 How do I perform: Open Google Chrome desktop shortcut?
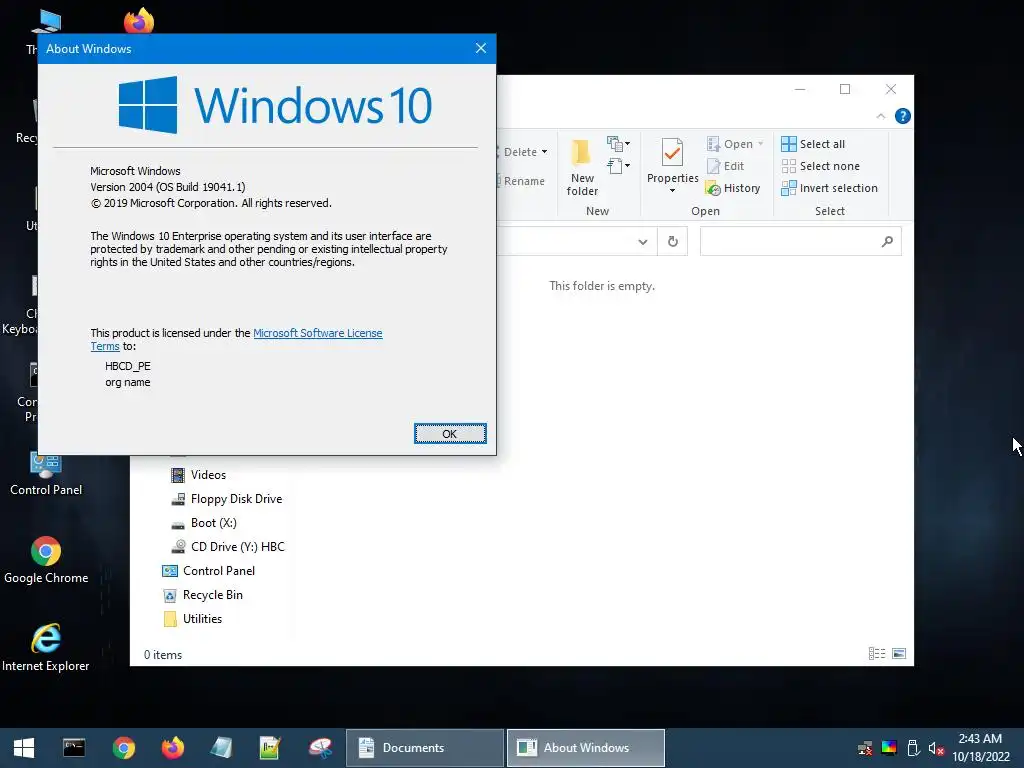click(x=46, y=560)
